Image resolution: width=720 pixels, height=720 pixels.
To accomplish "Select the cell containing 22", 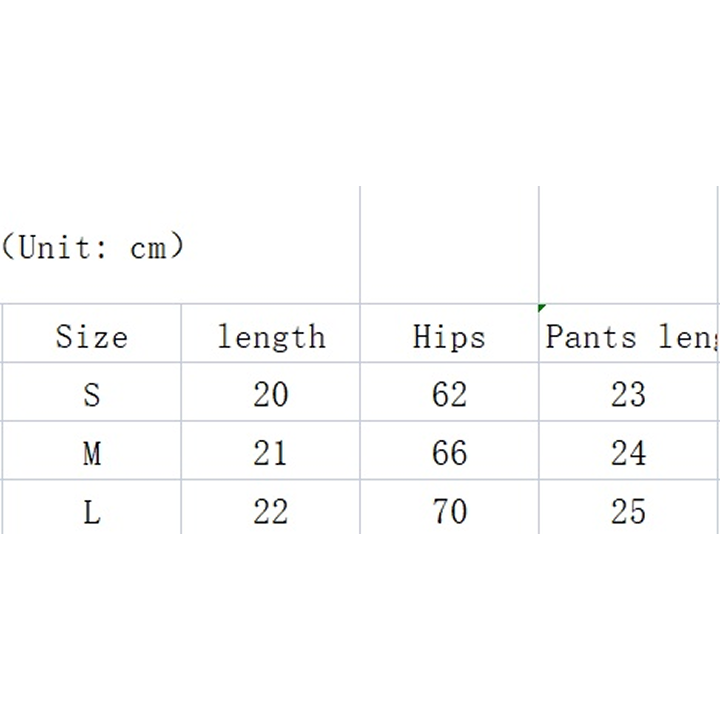I will coord(271,511).
